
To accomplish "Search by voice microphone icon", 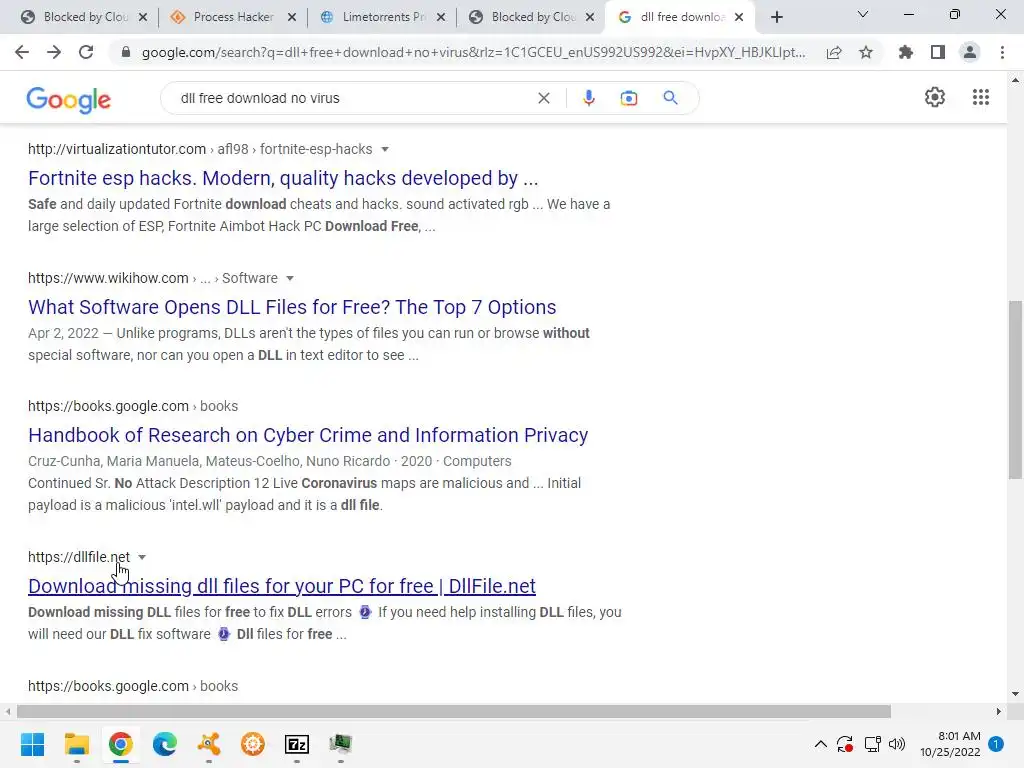I will pyautogui.click(x=588, y=98).
